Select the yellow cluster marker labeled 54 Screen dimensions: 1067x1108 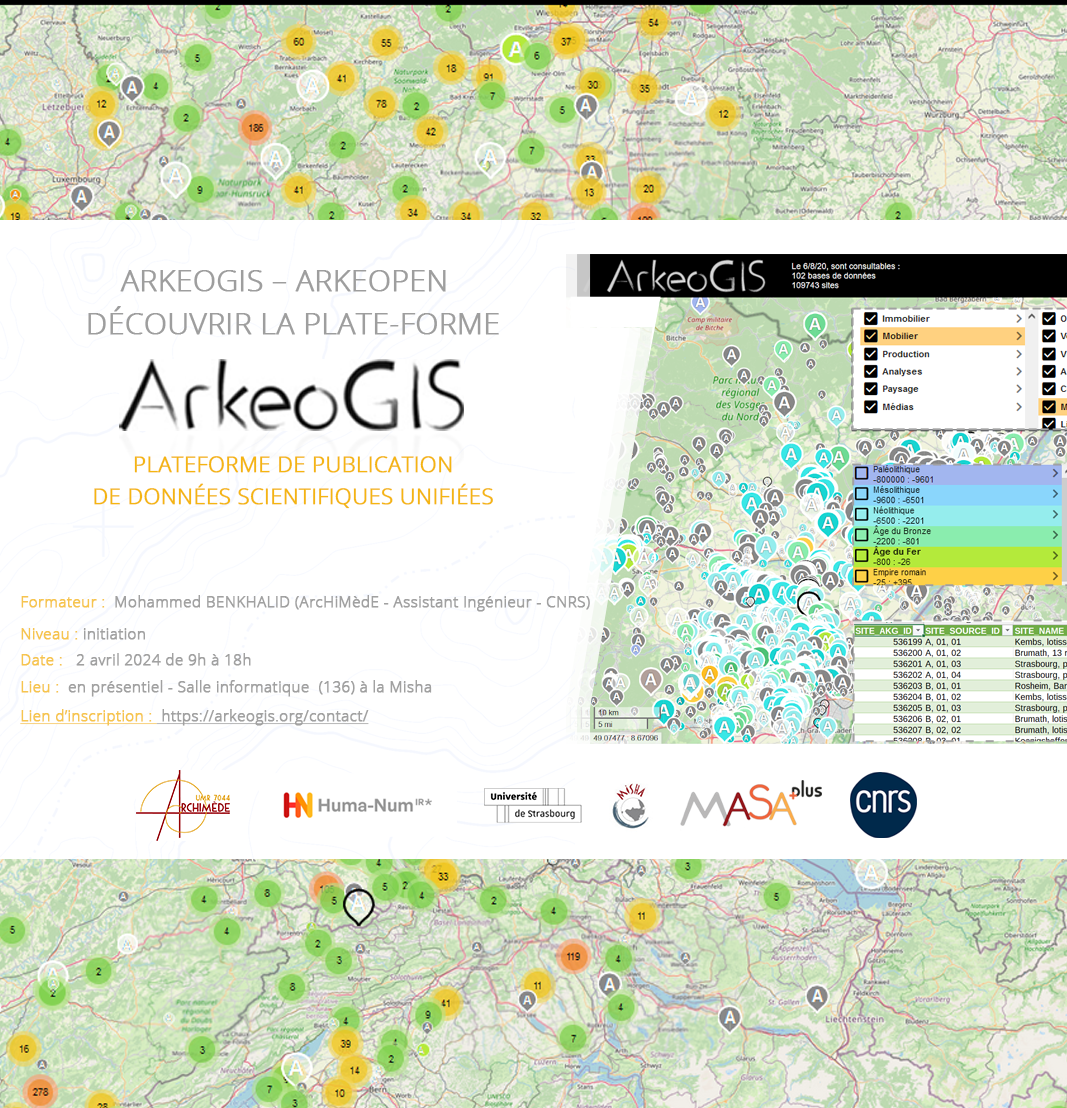click(654, 23)
